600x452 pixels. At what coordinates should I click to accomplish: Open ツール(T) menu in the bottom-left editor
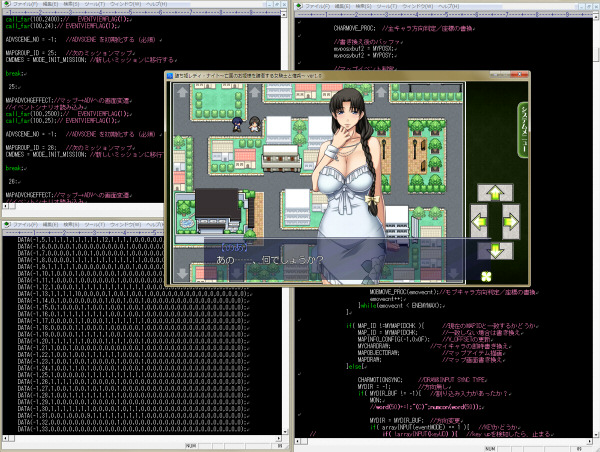[x=94, y=225]
